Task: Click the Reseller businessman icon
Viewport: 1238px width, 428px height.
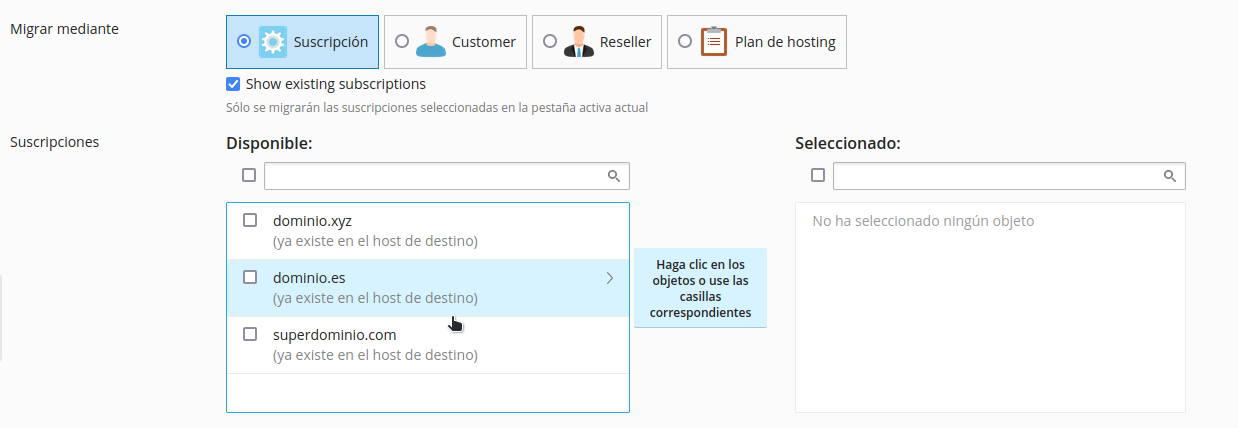Action: (x=578, y=42)
